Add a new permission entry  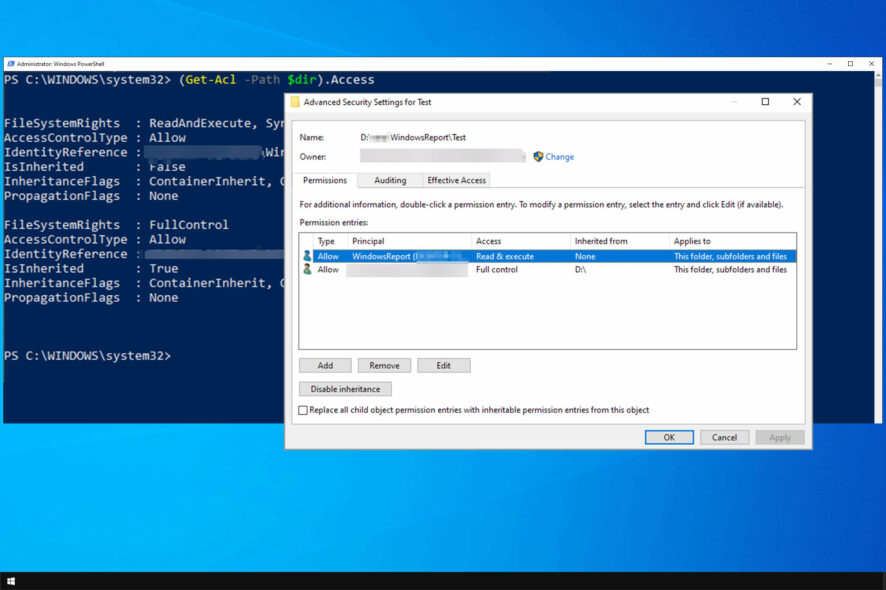click(325, 365)
